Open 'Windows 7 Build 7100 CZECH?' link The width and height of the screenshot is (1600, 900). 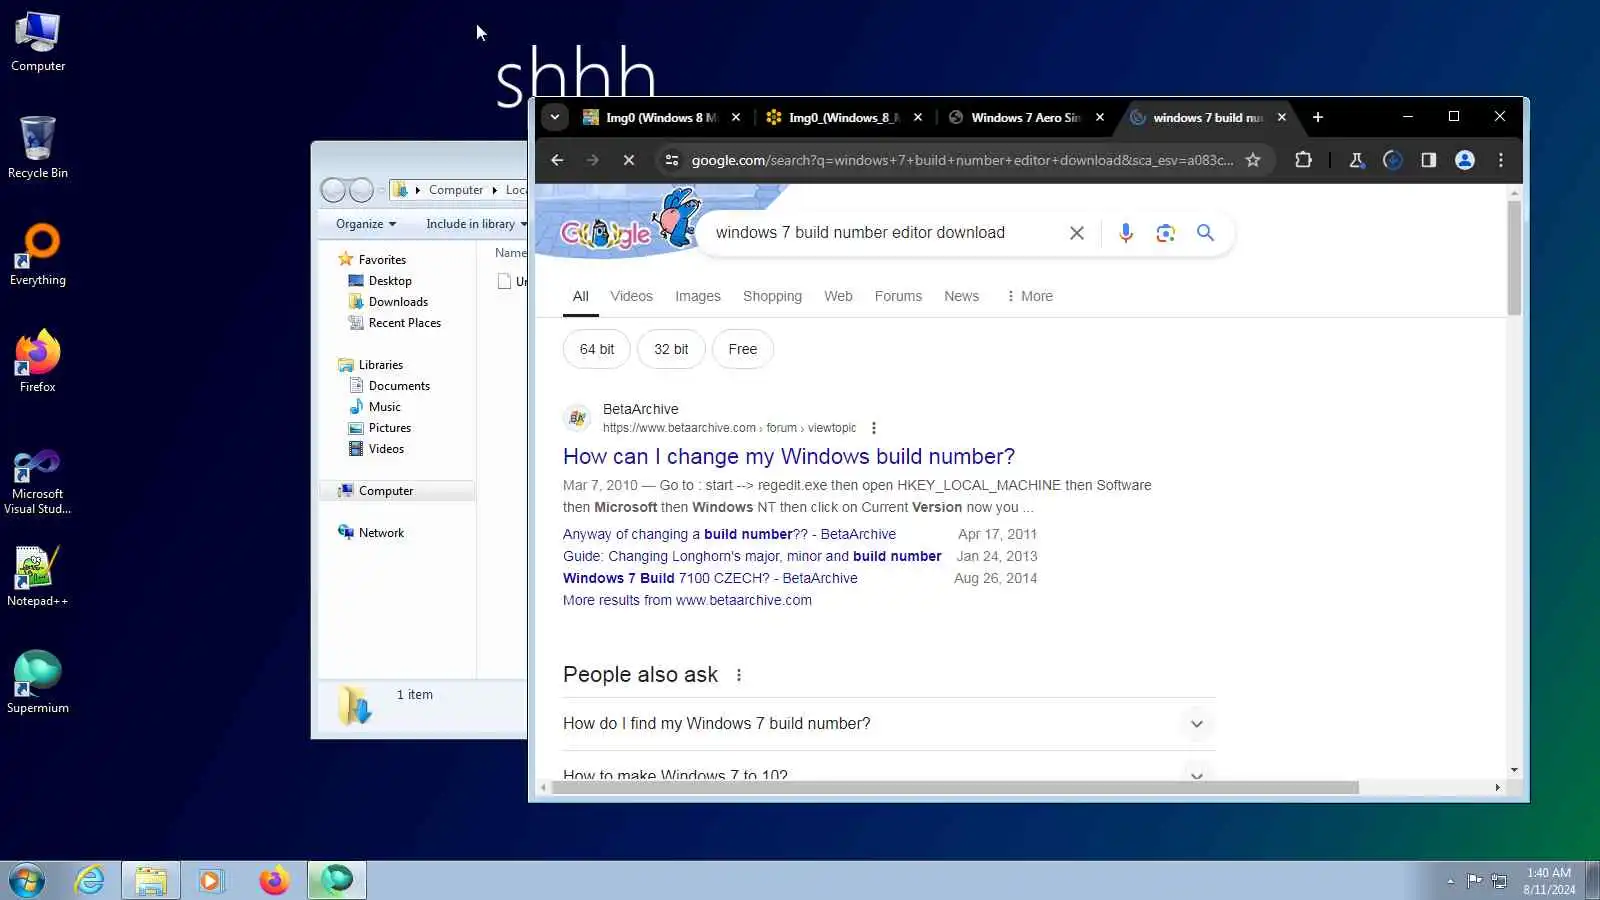pos(710,578)
